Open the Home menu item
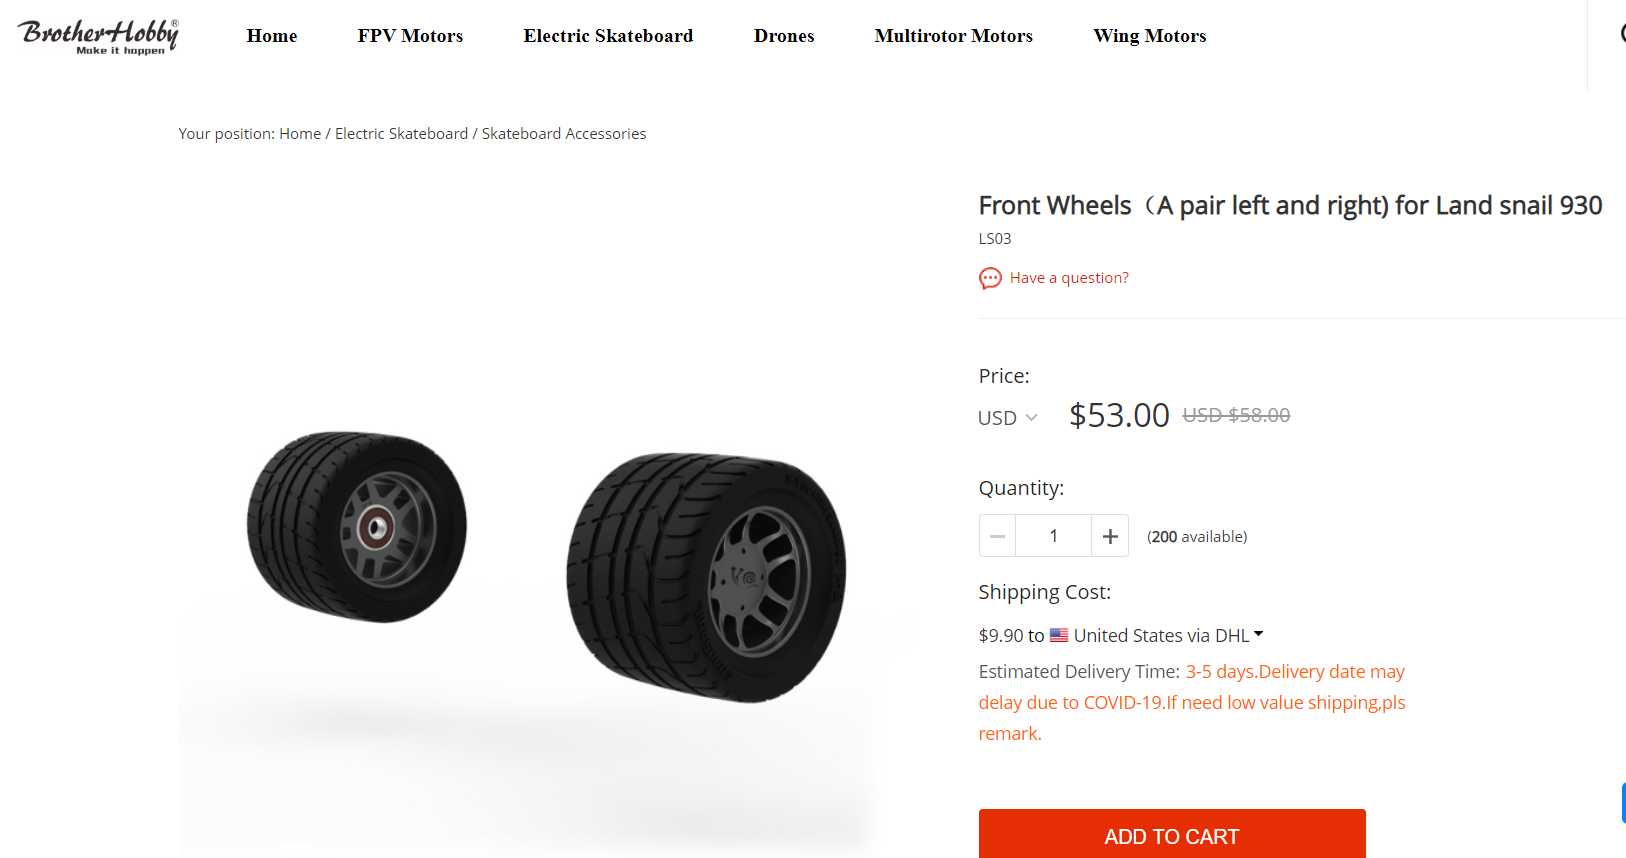Screen dimensions: 1626x858 pyautogui.click(x=272, y=36)
